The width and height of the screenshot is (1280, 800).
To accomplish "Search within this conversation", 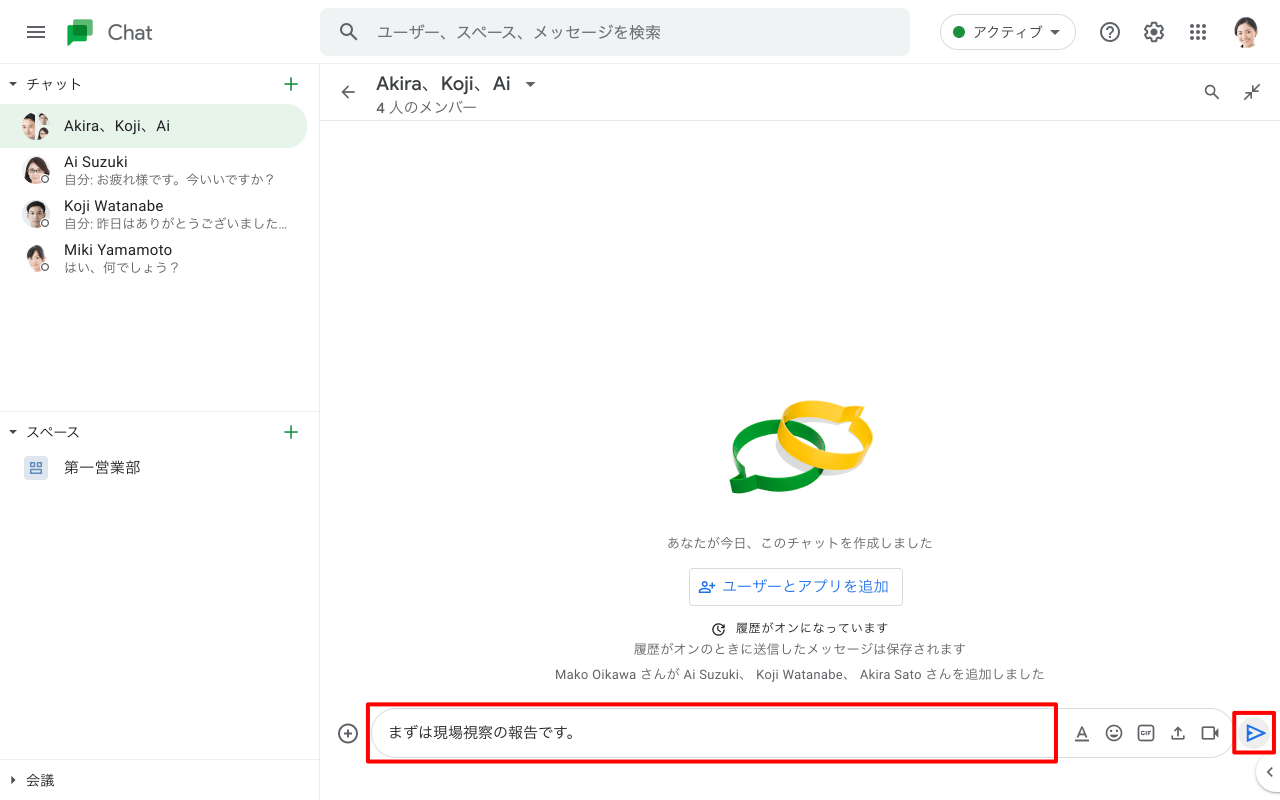I will (1212, 92).
